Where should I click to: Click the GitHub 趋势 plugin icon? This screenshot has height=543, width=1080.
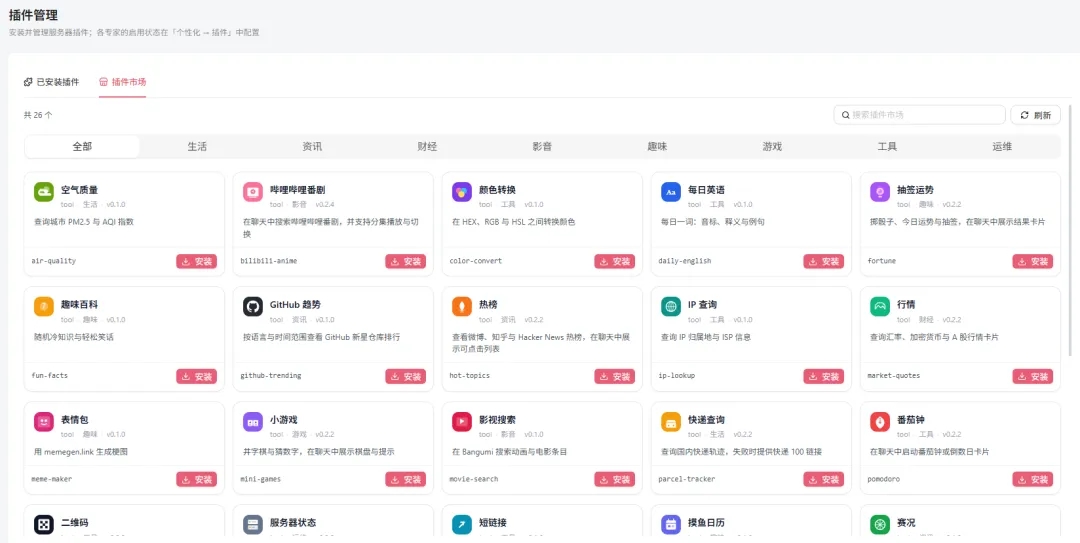(x=253, y=307)
